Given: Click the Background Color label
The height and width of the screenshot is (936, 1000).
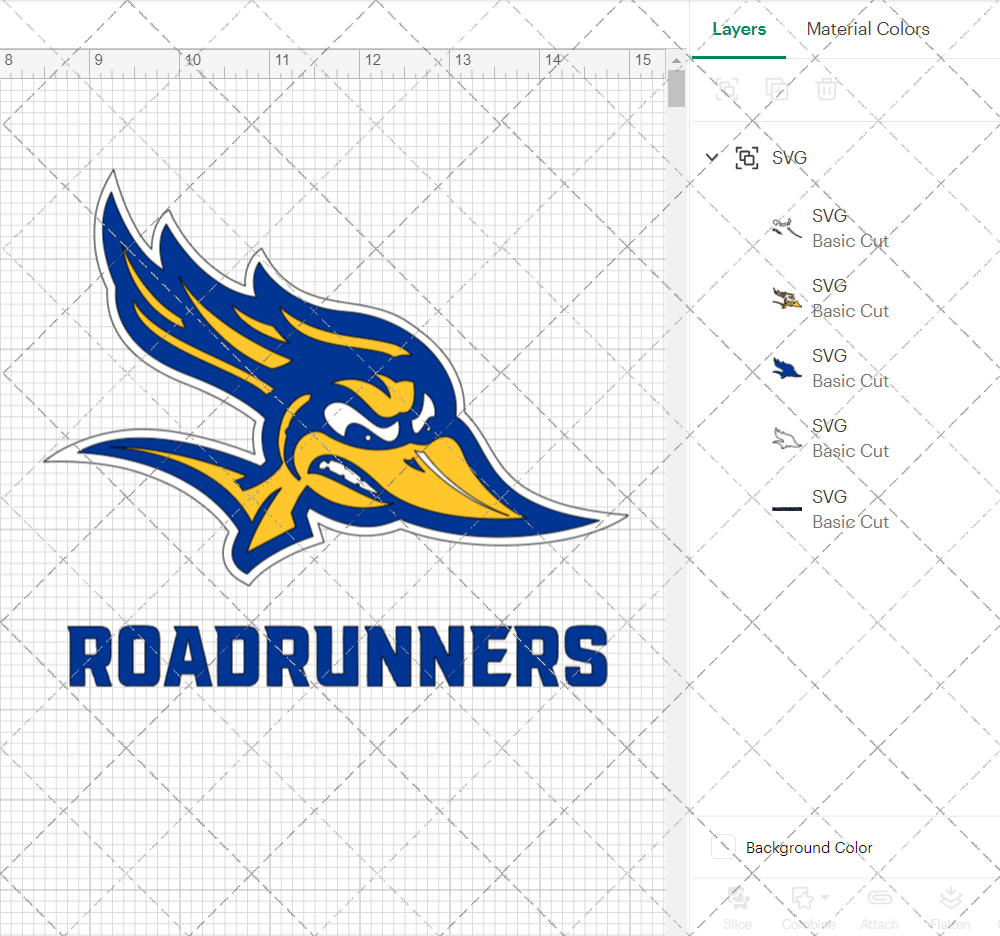Looking at the screenshot, I should 809,847.
